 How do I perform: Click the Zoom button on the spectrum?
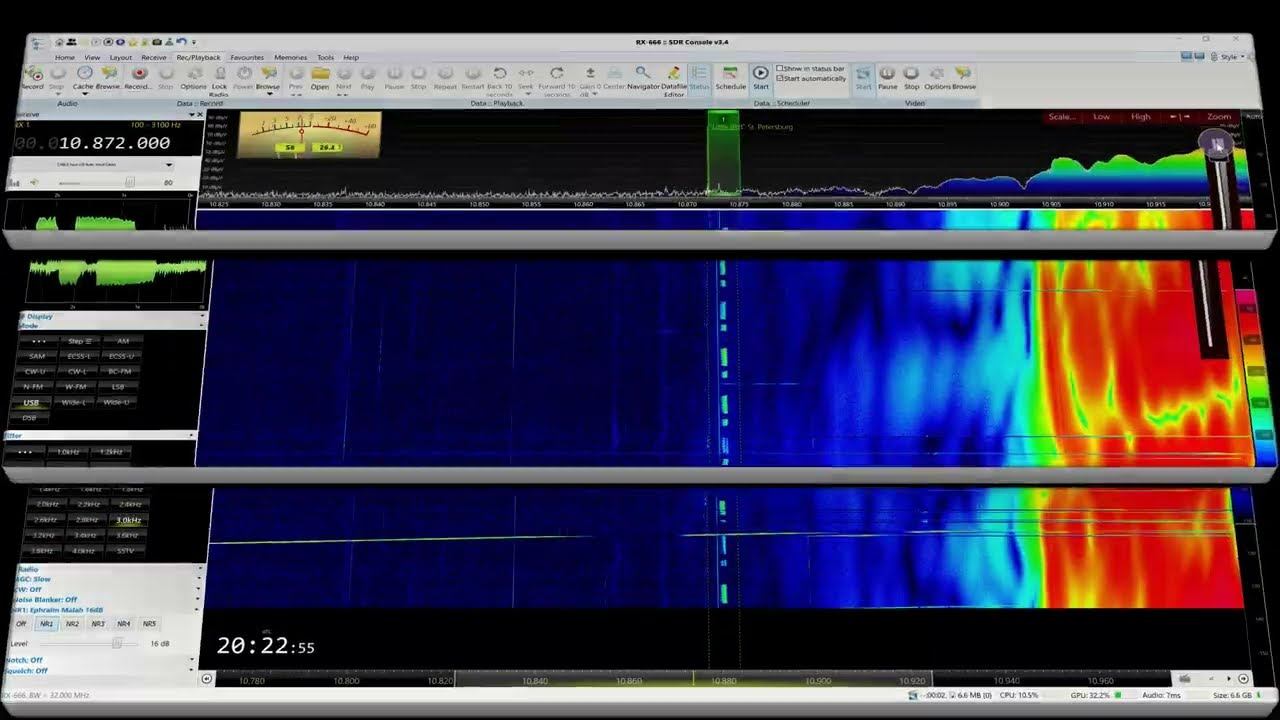coord(1219,117)
